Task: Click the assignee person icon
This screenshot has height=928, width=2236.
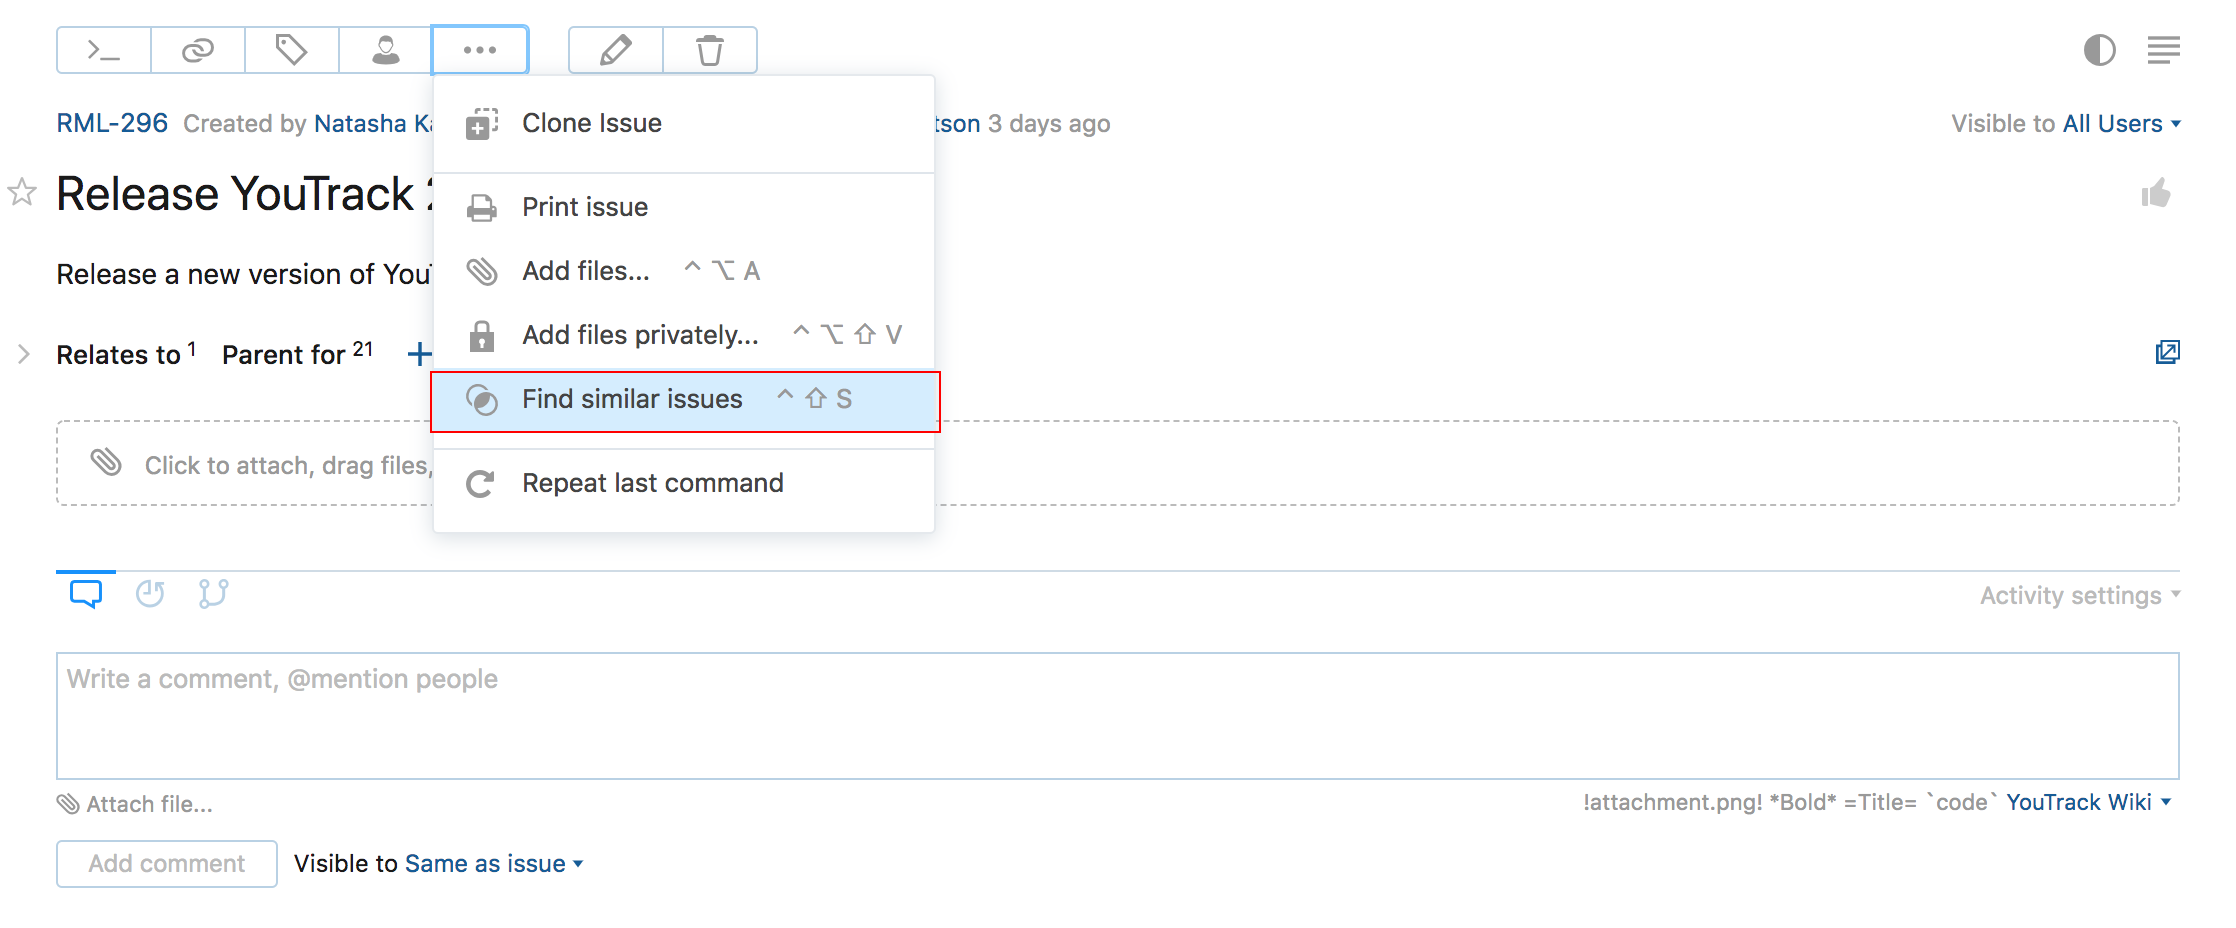Action: pyautogui.click(x=386, y=50)
